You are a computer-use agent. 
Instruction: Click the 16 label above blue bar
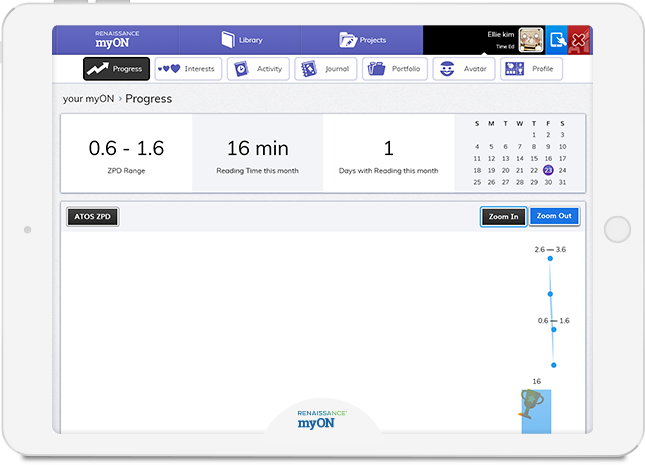(536, 381)
